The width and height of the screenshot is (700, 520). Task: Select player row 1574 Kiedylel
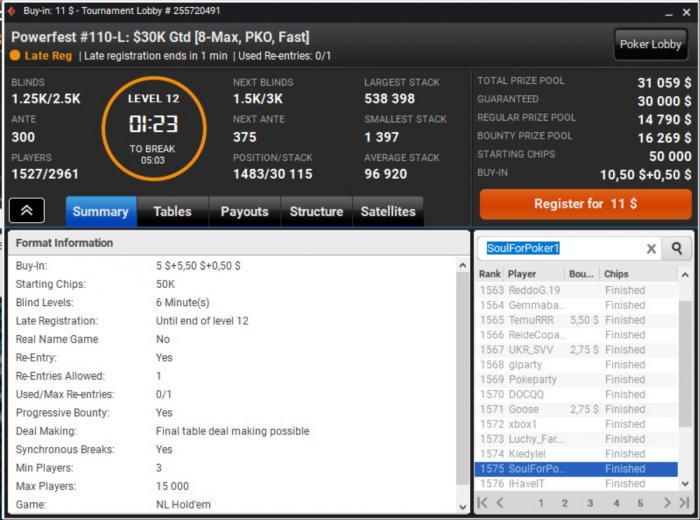coord(577,454)
